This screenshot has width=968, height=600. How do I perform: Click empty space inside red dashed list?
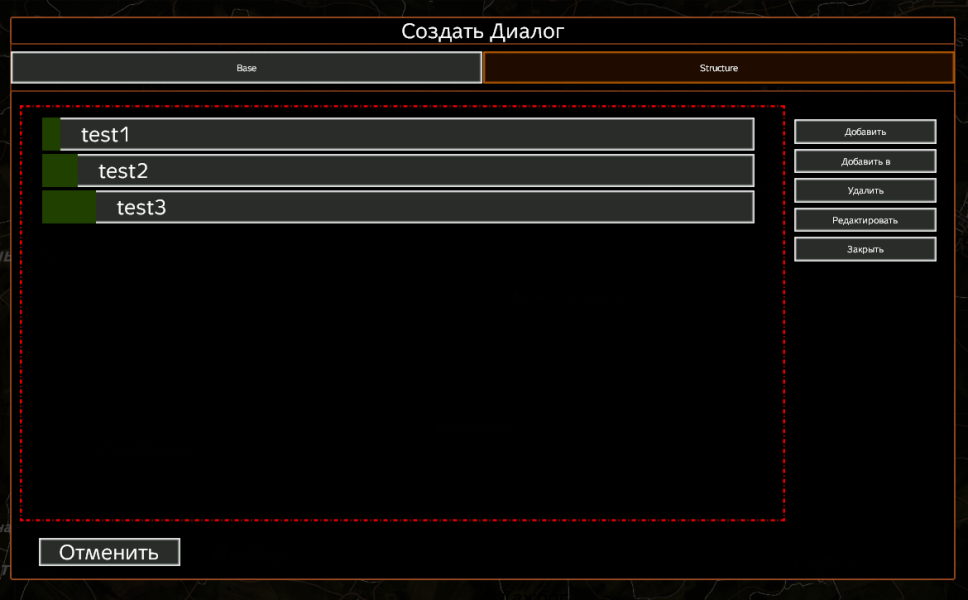pyautogui.click(x=400, y=380)
